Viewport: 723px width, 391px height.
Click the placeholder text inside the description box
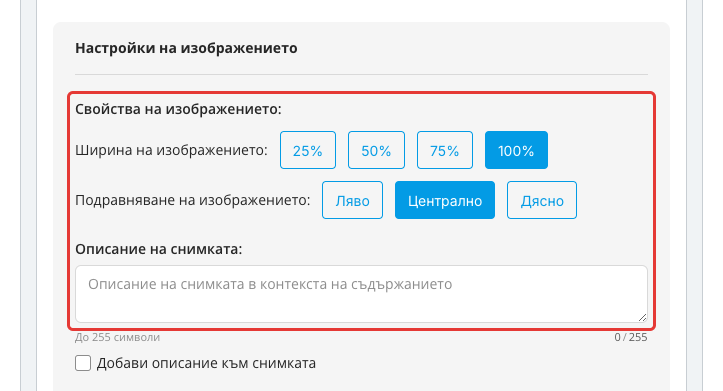[x=270, y=284]
